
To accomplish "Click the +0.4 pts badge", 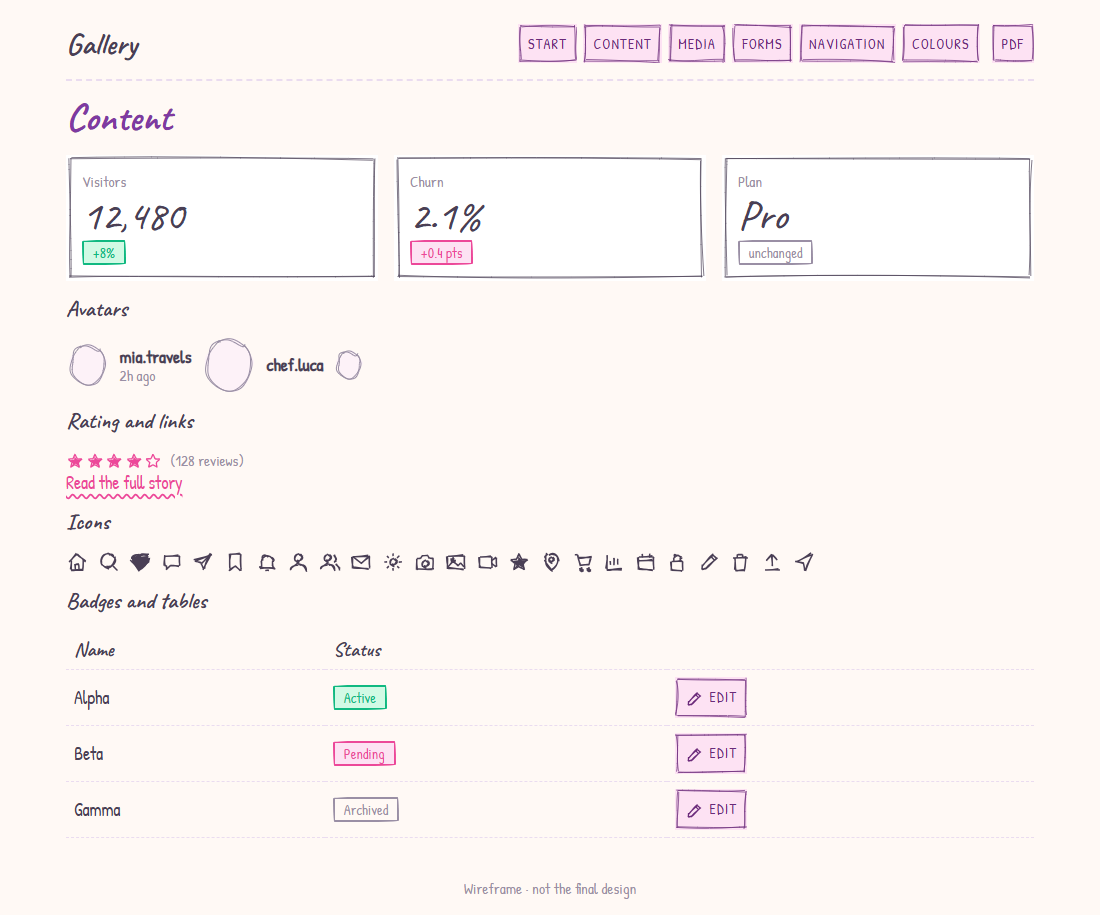I will (441, 253).
